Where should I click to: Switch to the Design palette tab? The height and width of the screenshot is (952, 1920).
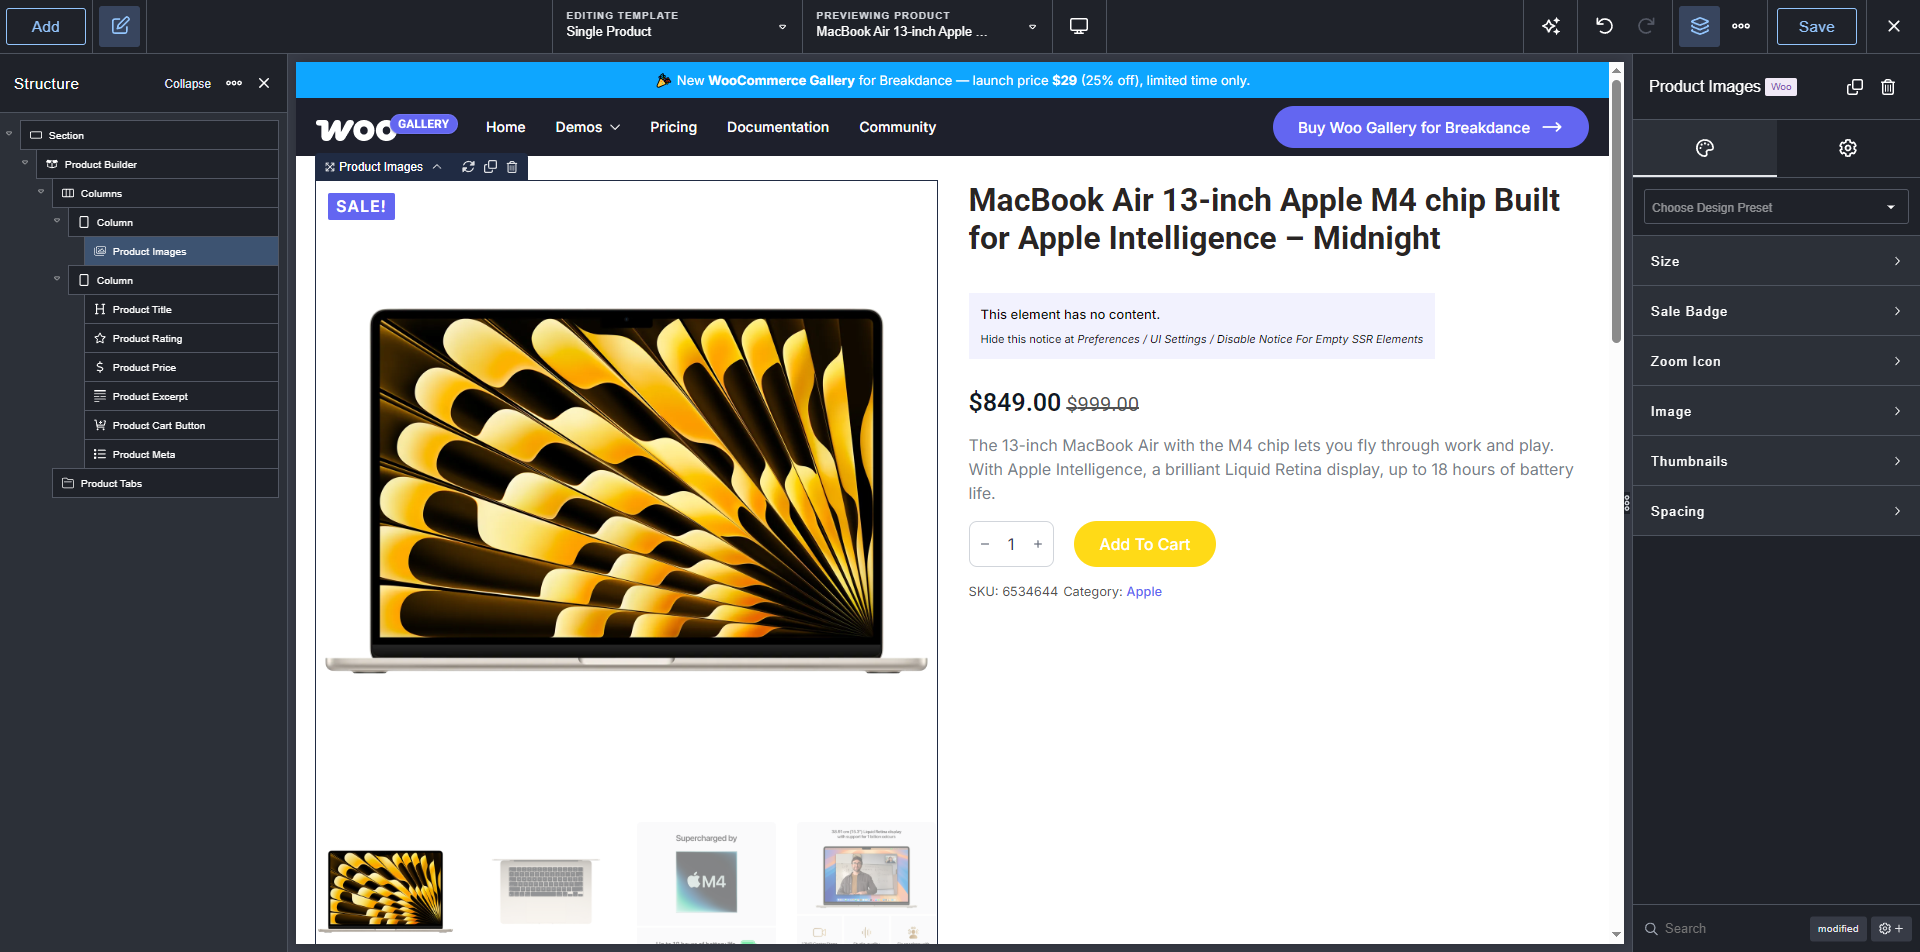click(1705, 148)
